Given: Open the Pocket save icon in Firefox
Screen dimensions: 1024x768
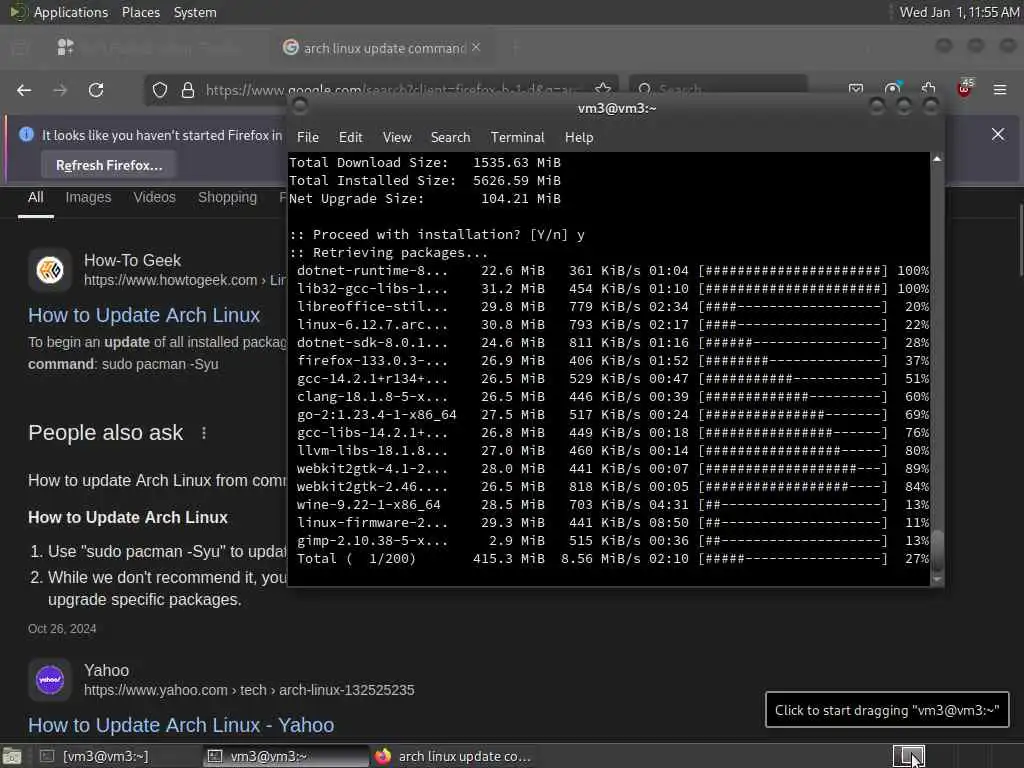Looking at the screenshot, I should (x=856, y=89).
